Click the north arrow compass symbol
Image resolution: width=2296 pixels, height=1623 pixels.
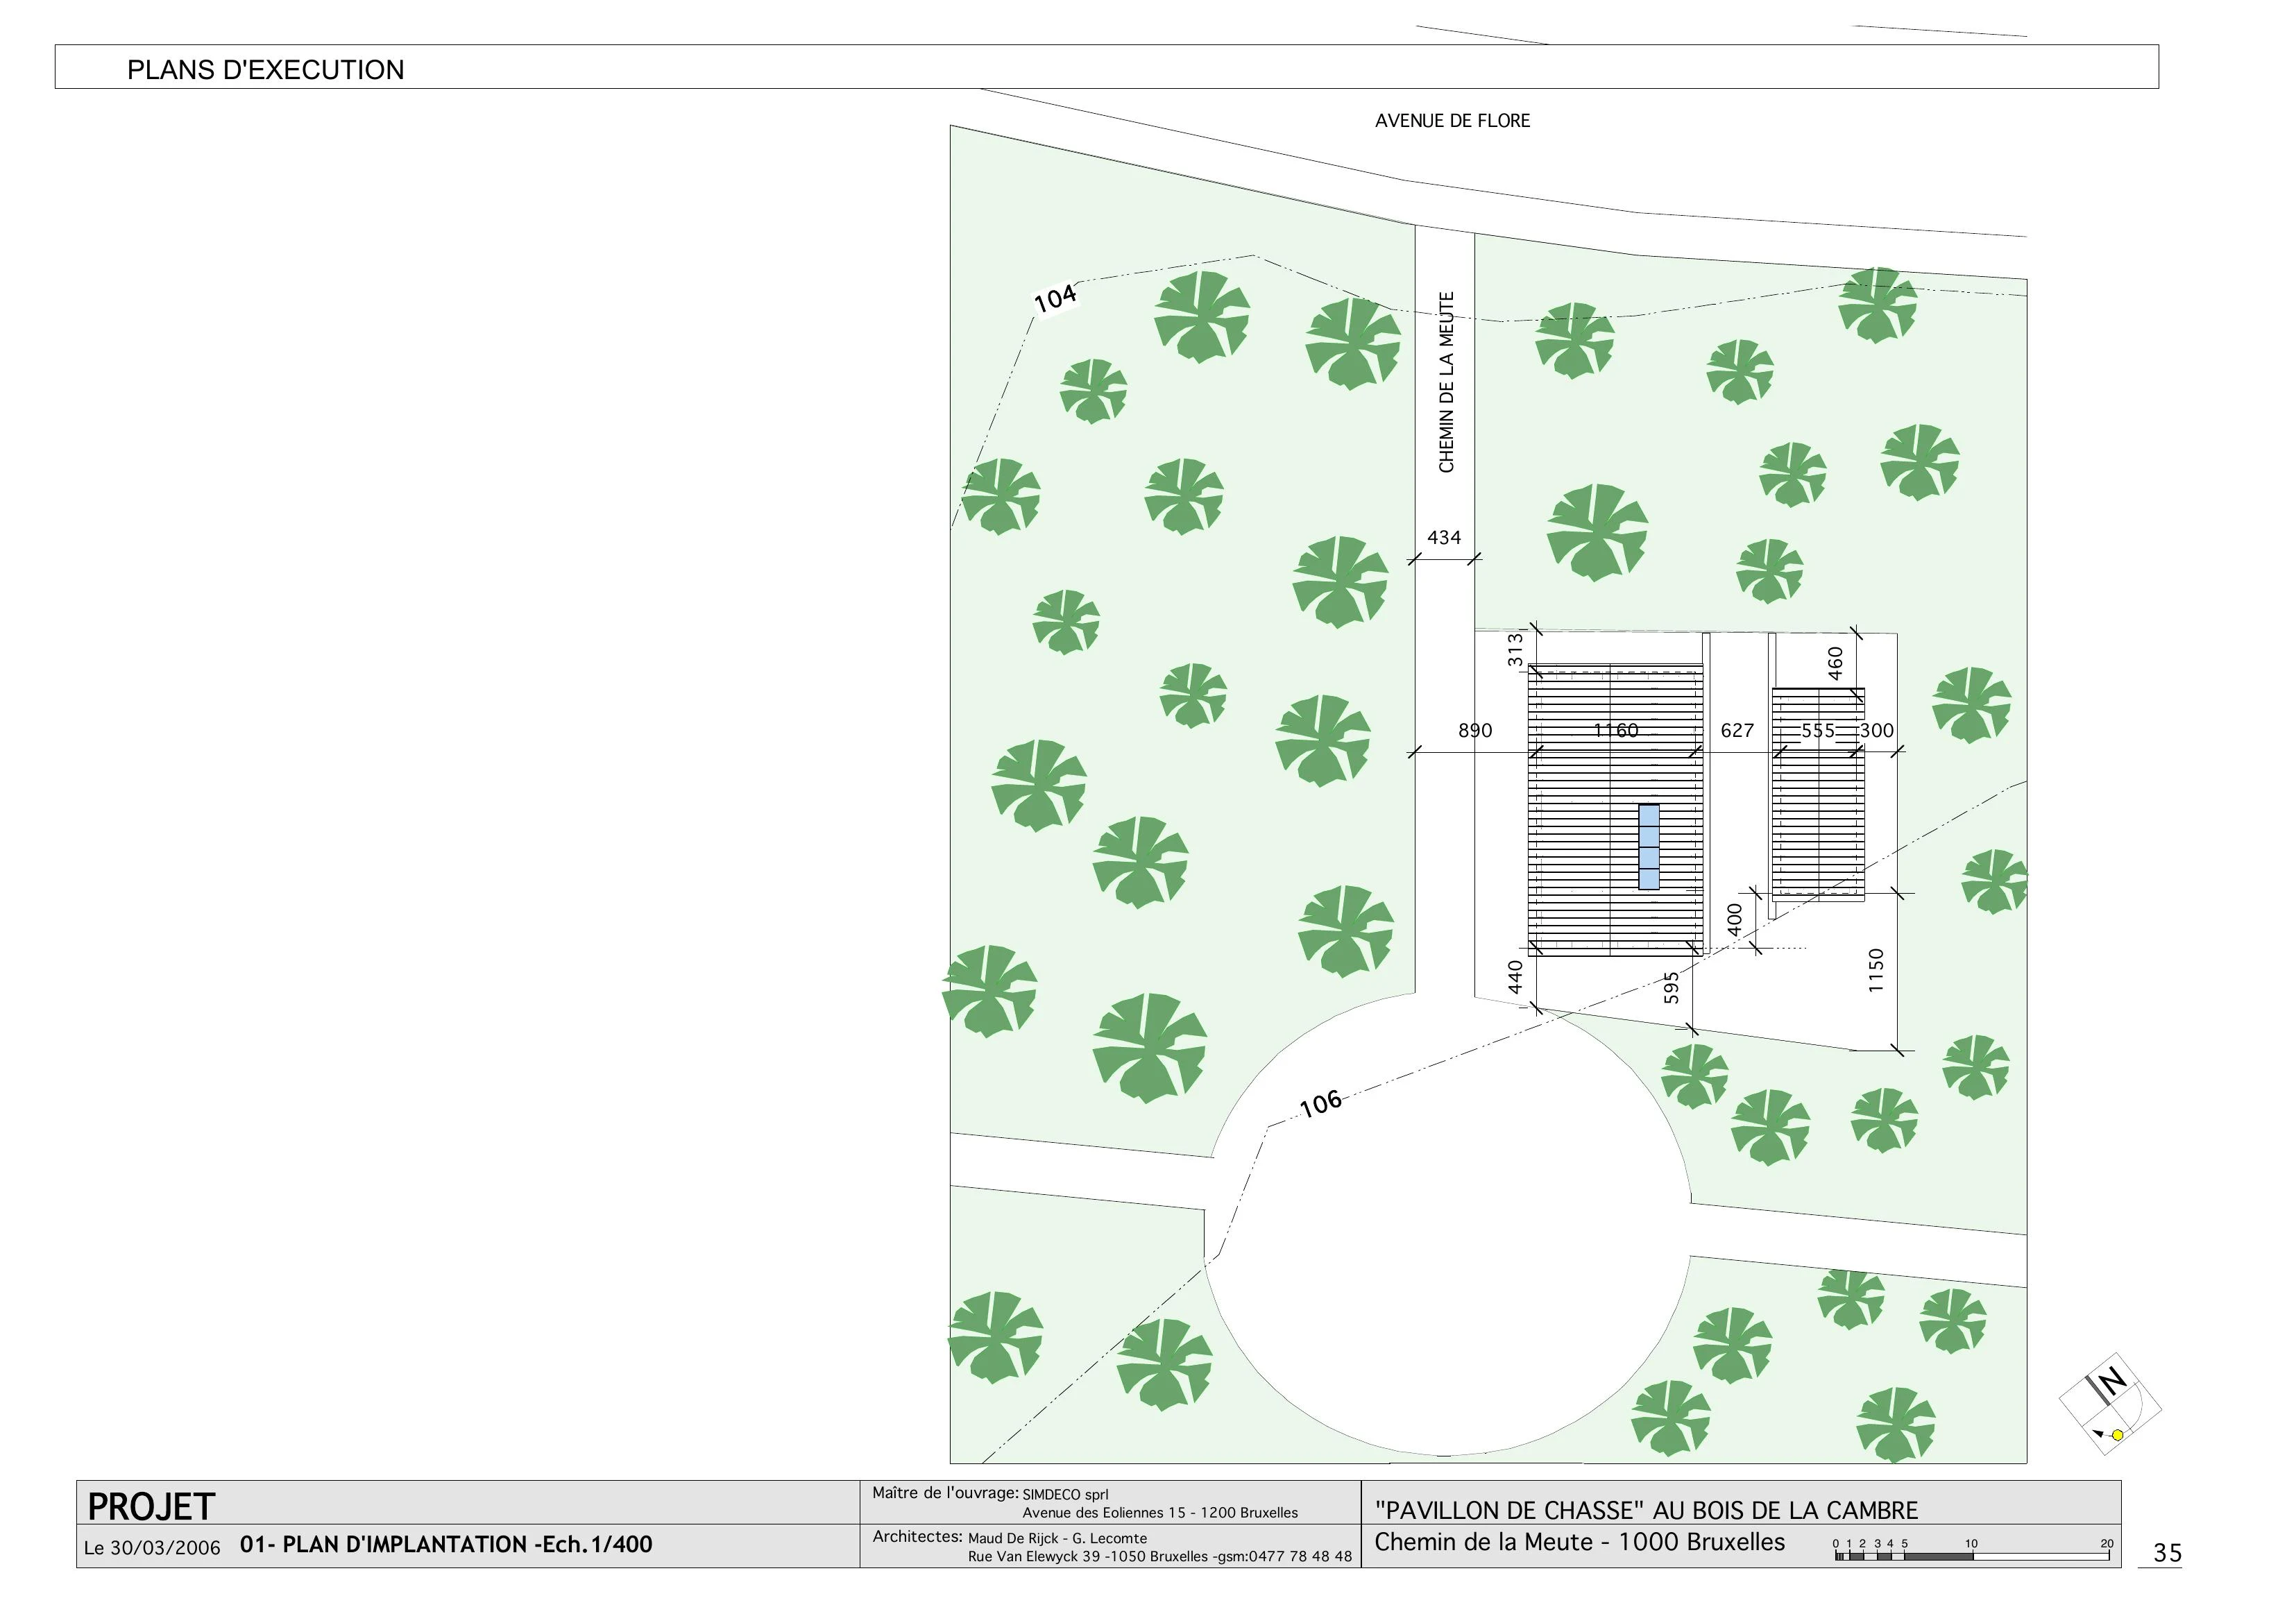pyautogui.click(x=2110, y=1404)
